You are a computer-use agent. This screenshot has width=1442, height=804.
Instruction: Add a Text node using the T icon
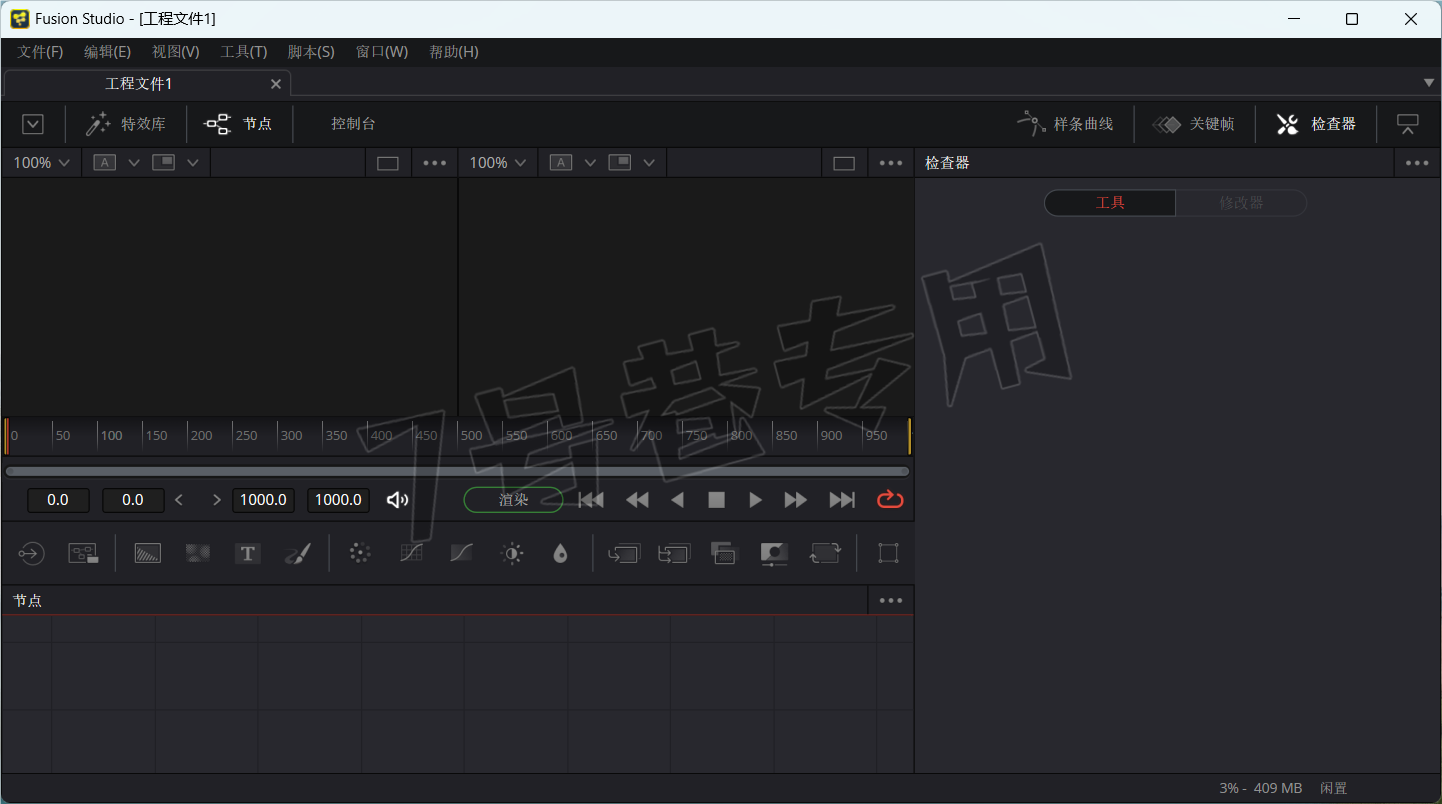(x=248, y=553)
